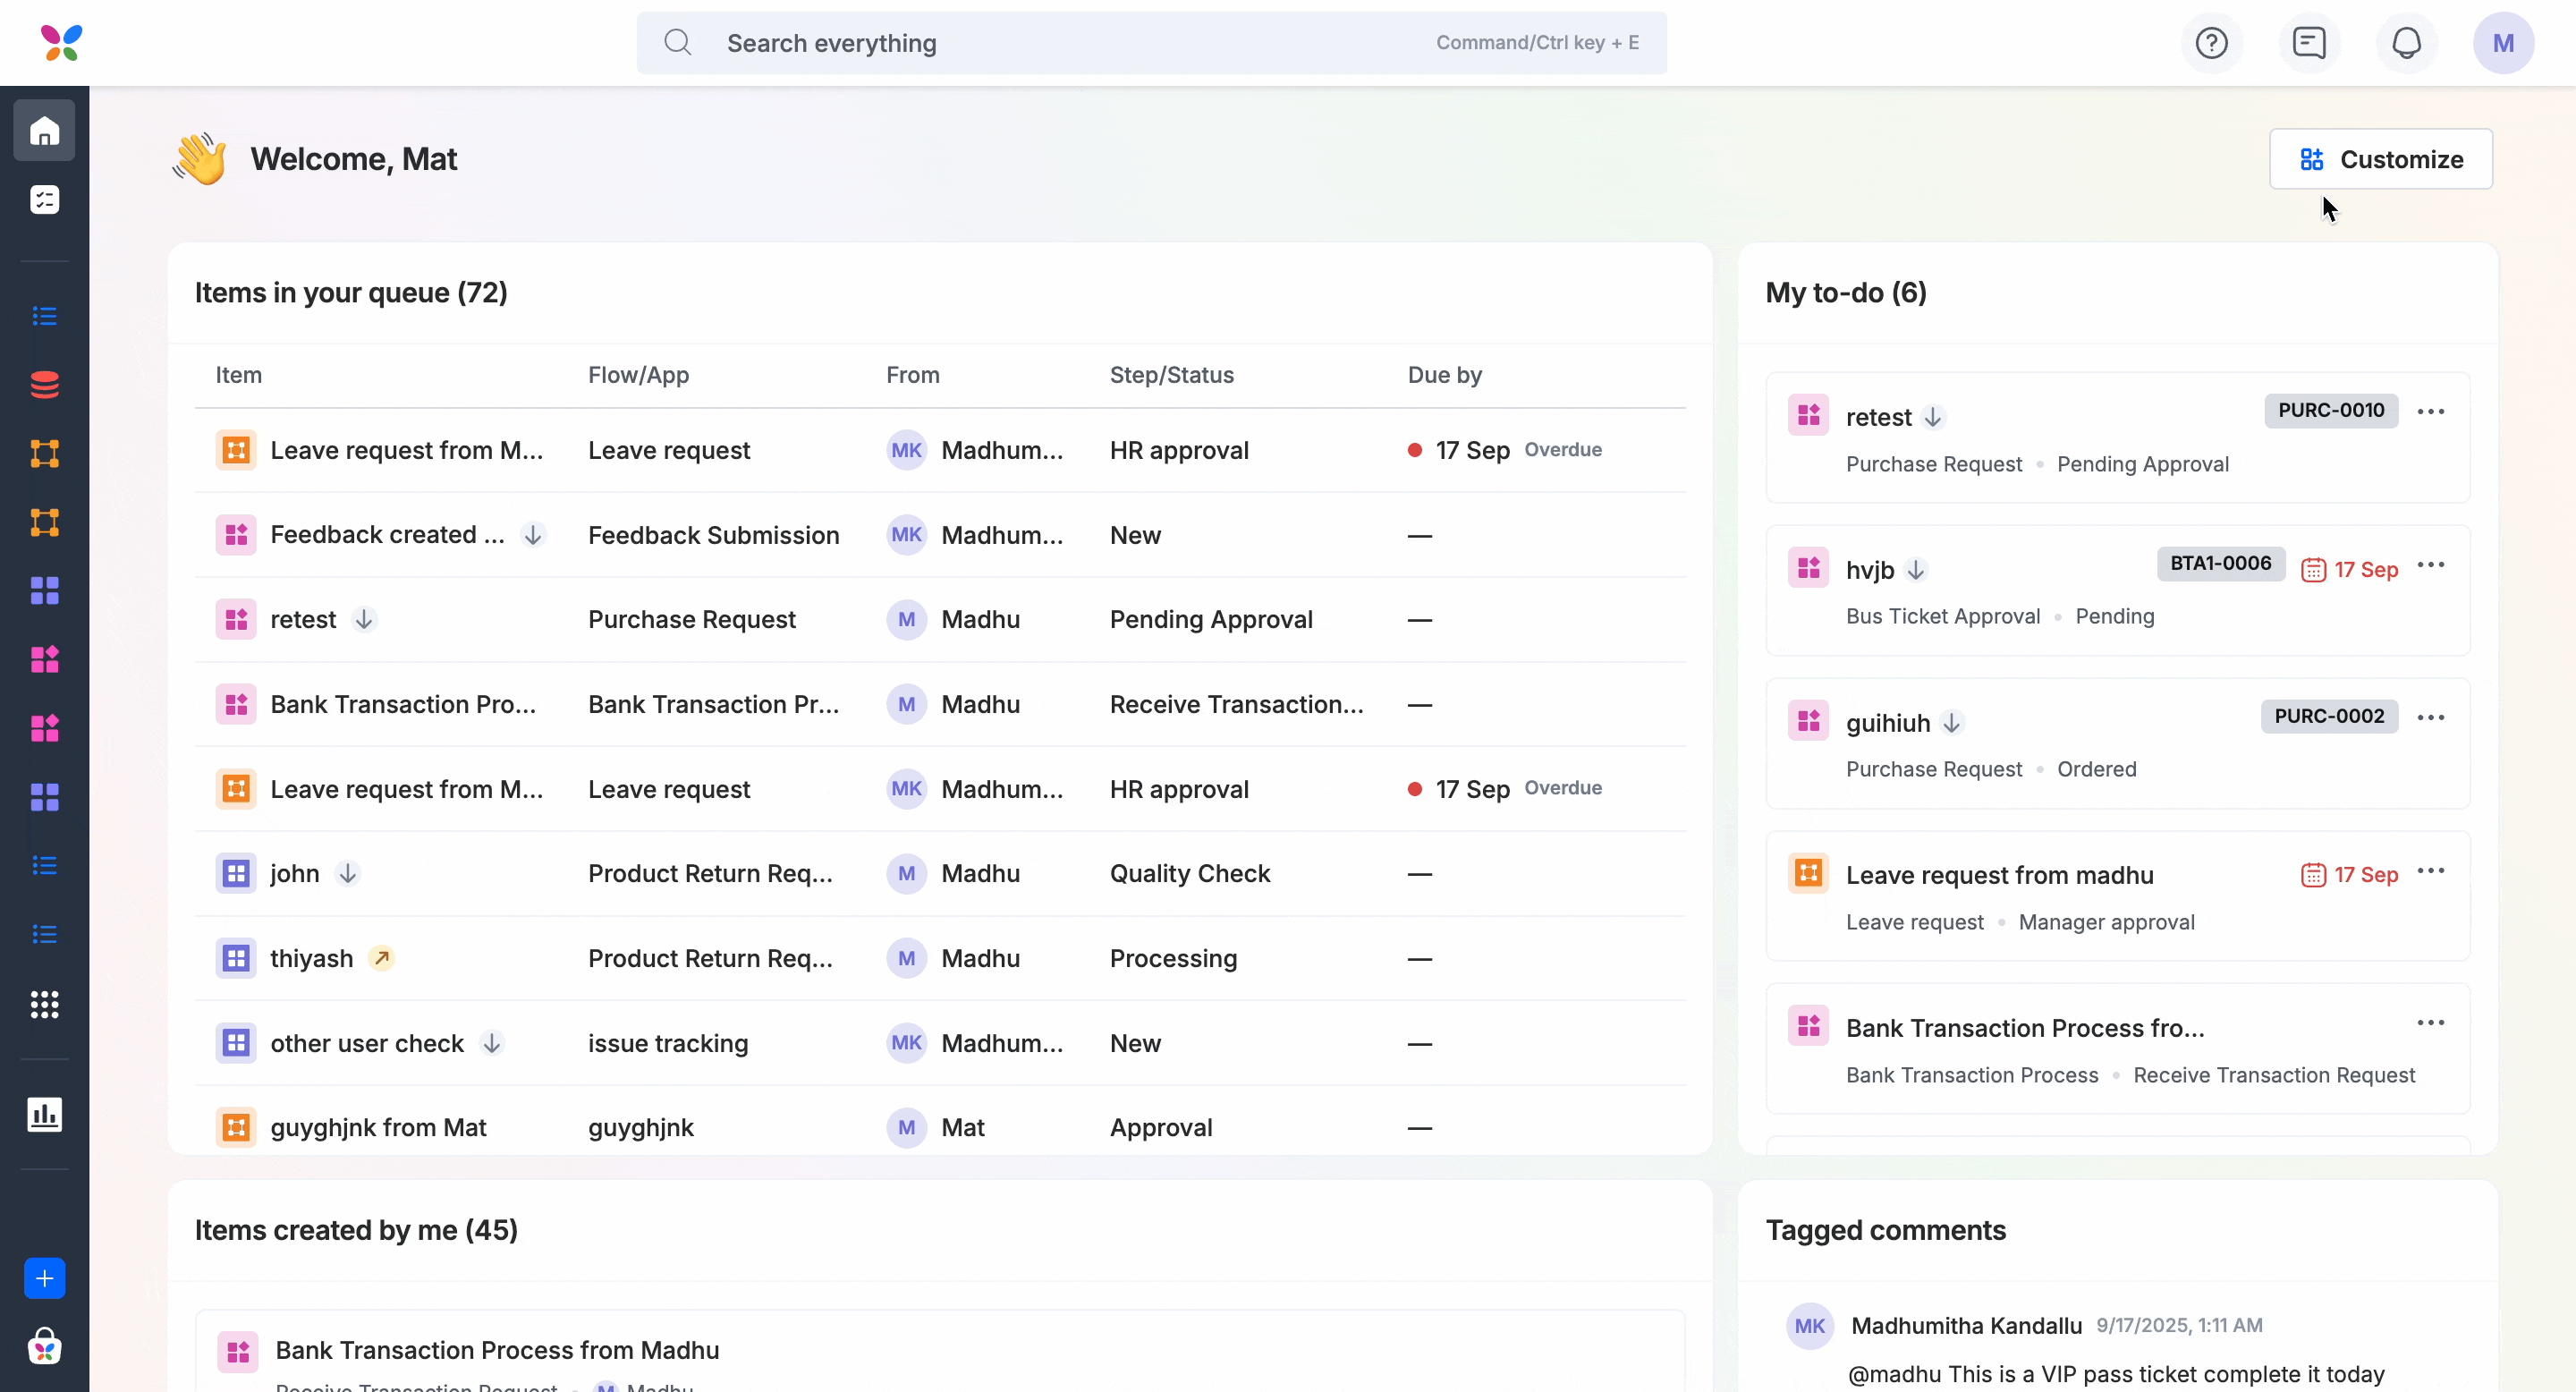Select the tasks checklist icon below Home

pyautogui.click(x=44, y=199)
